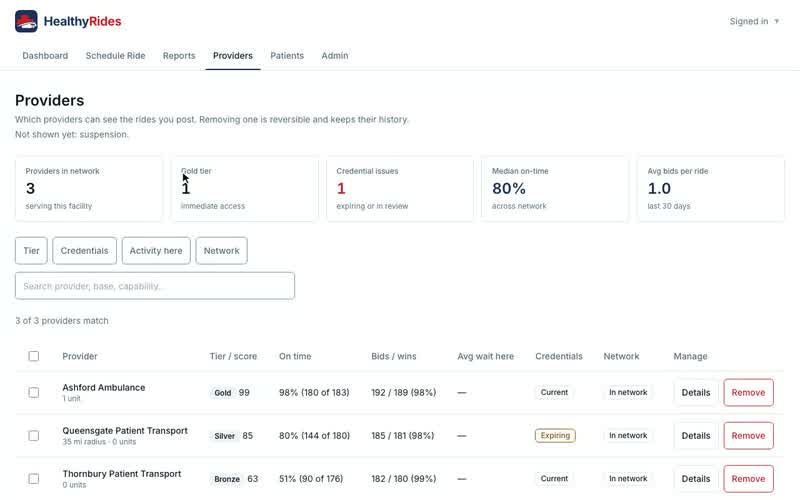Click the On time column header
The width and height of the screenshot is (800, 500).
[x=295, y=356]
